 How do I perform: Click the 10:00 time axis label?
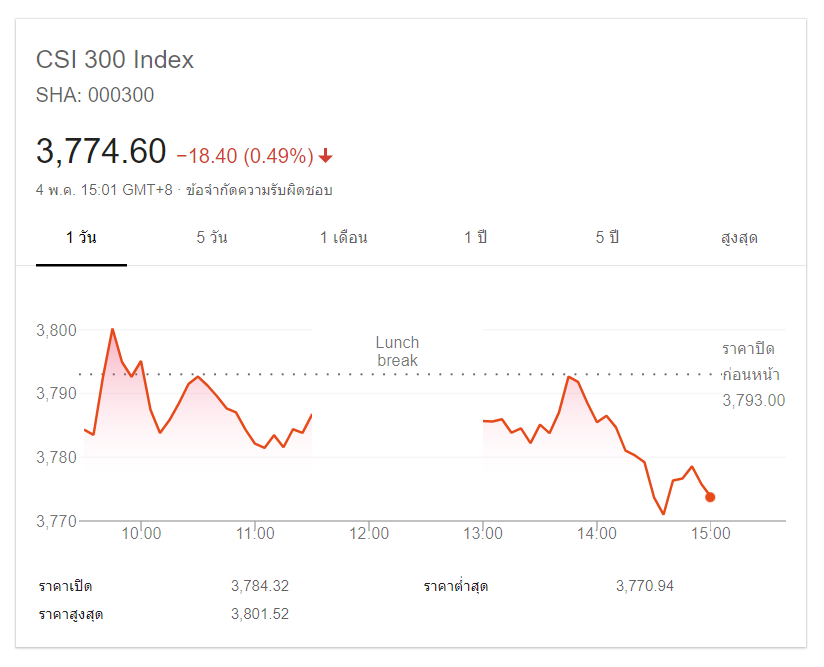tap(141, 534)
